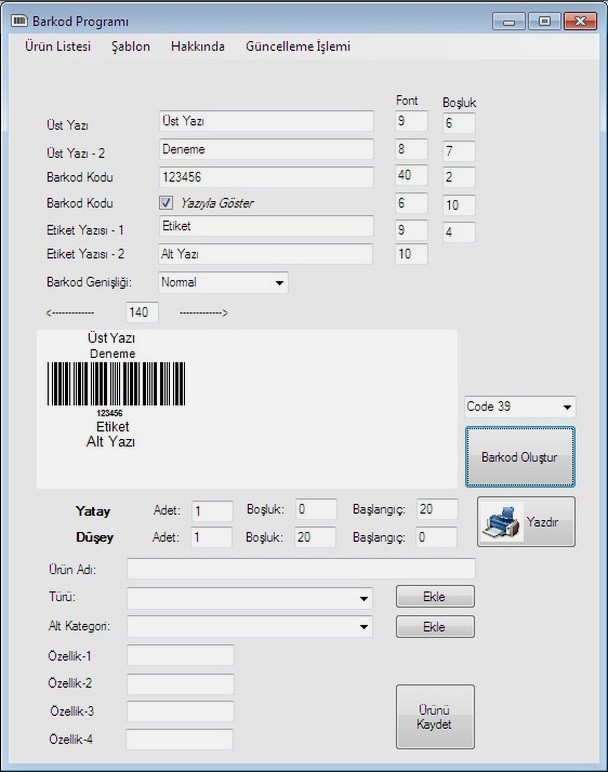Image resolution: width=608 pixels, height=772 pixels.
Task: Click the Font size field for Üst Yazı
Action: (x=411, y=121)
